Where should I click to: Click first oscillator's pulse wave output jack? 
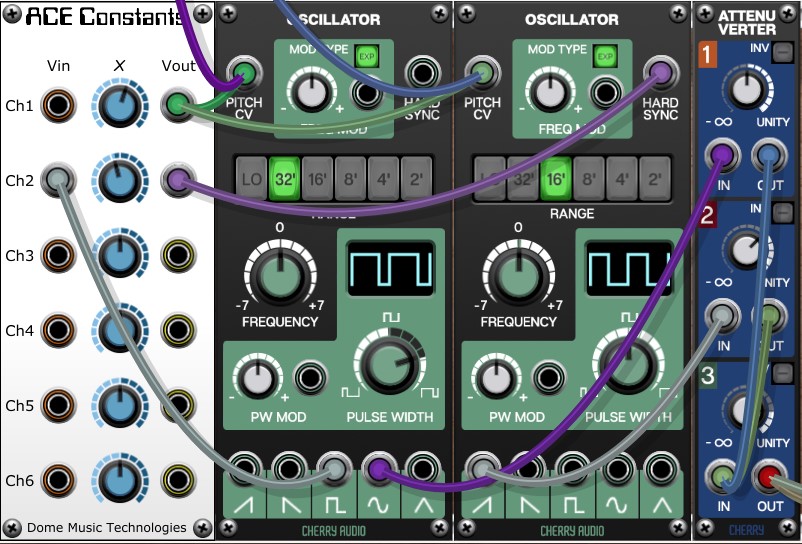pos(334,468)
